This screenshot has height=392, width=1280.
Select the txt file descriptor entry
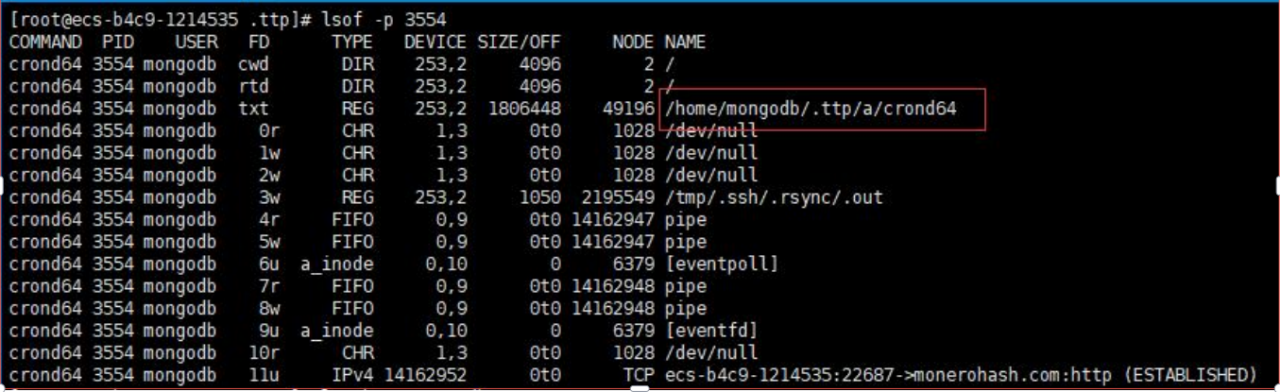point(253,108)
